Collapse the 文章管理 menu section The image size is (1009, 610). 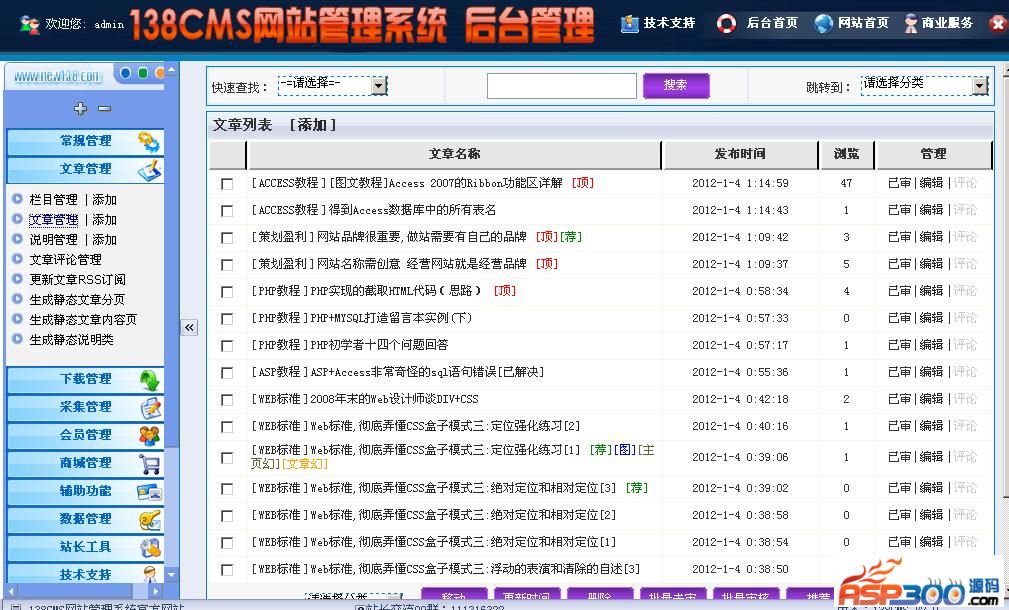click(x=86, y=170)
